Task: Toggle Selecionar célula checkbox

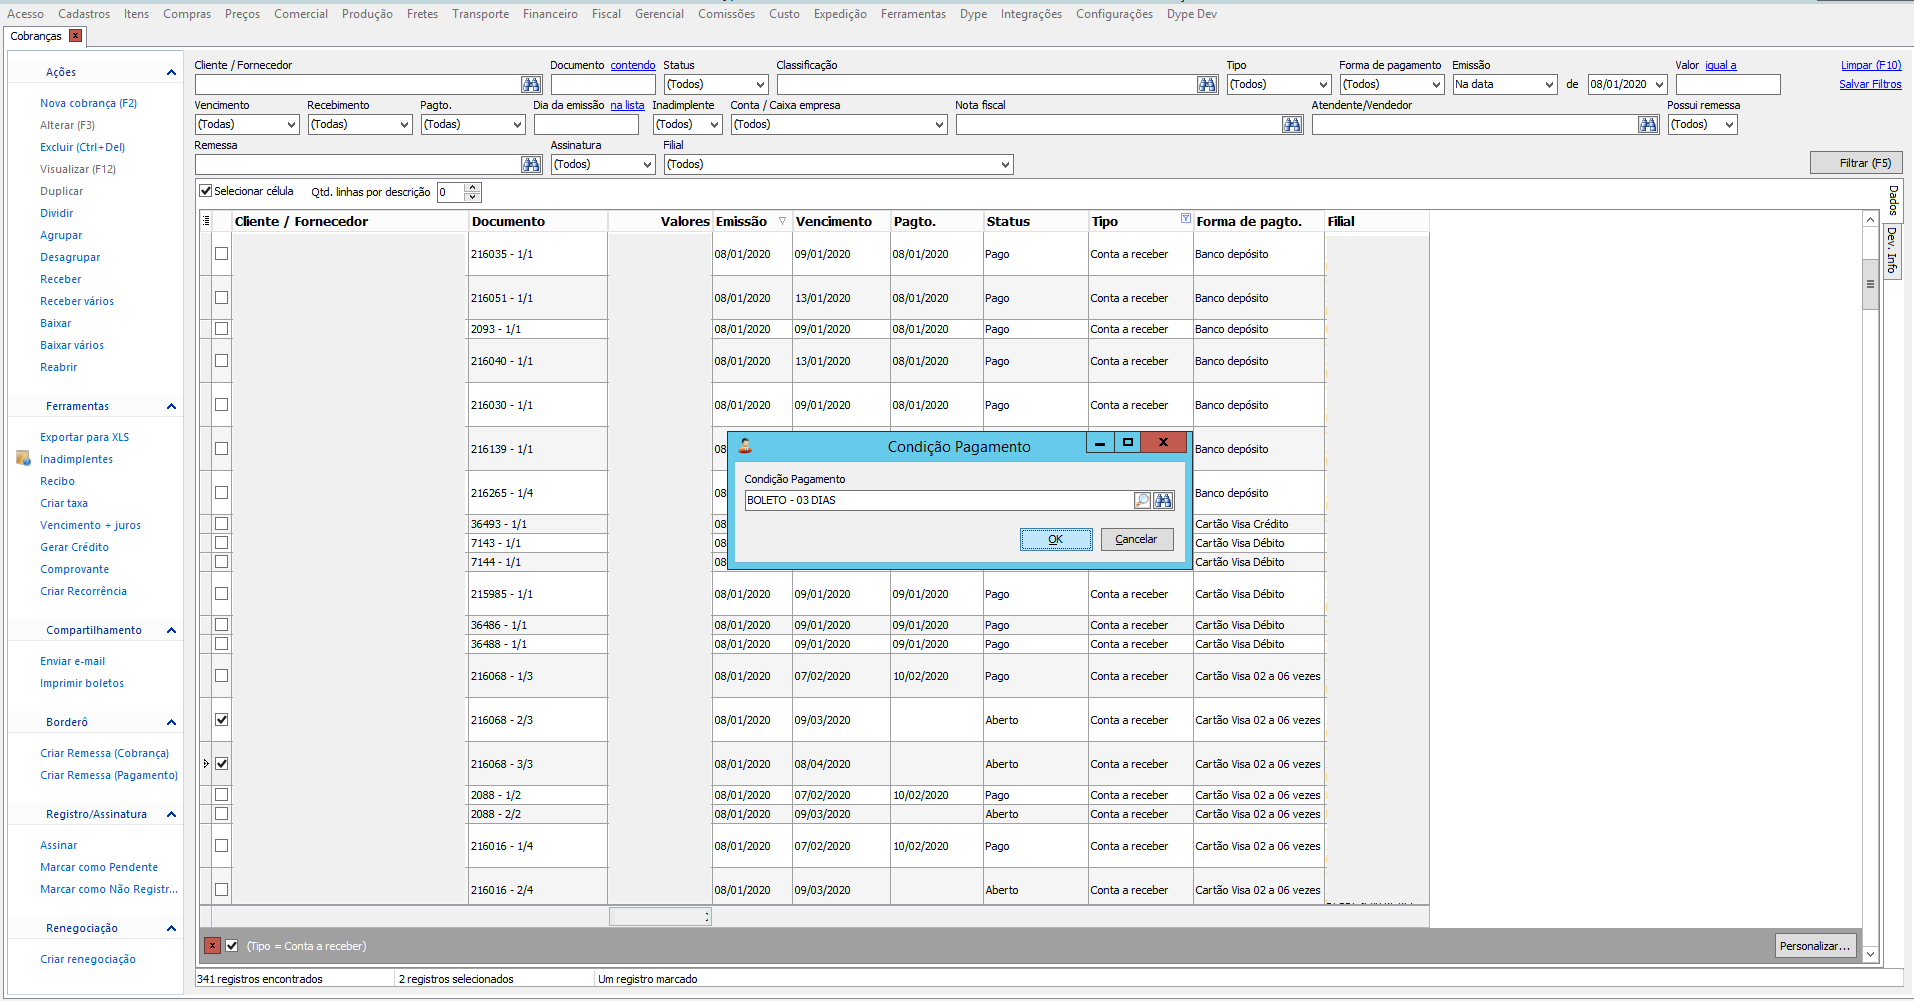Action: click(205, 191)
